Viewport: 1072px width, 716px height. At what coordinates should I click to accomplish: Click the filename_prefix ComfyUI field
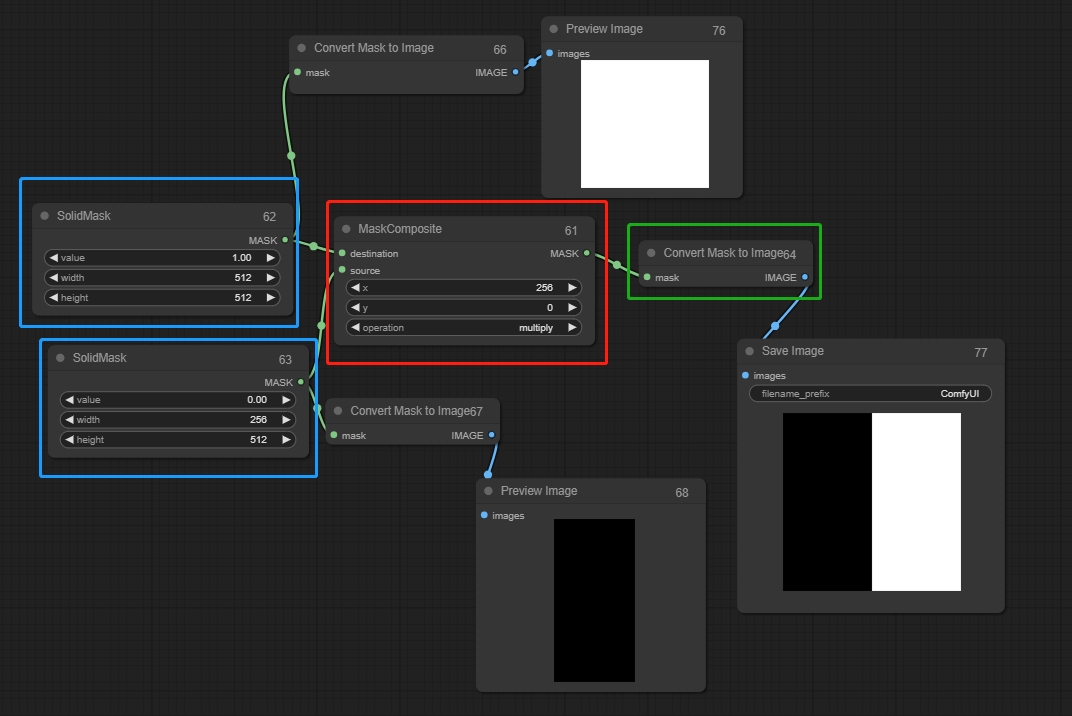coord(870,394)
